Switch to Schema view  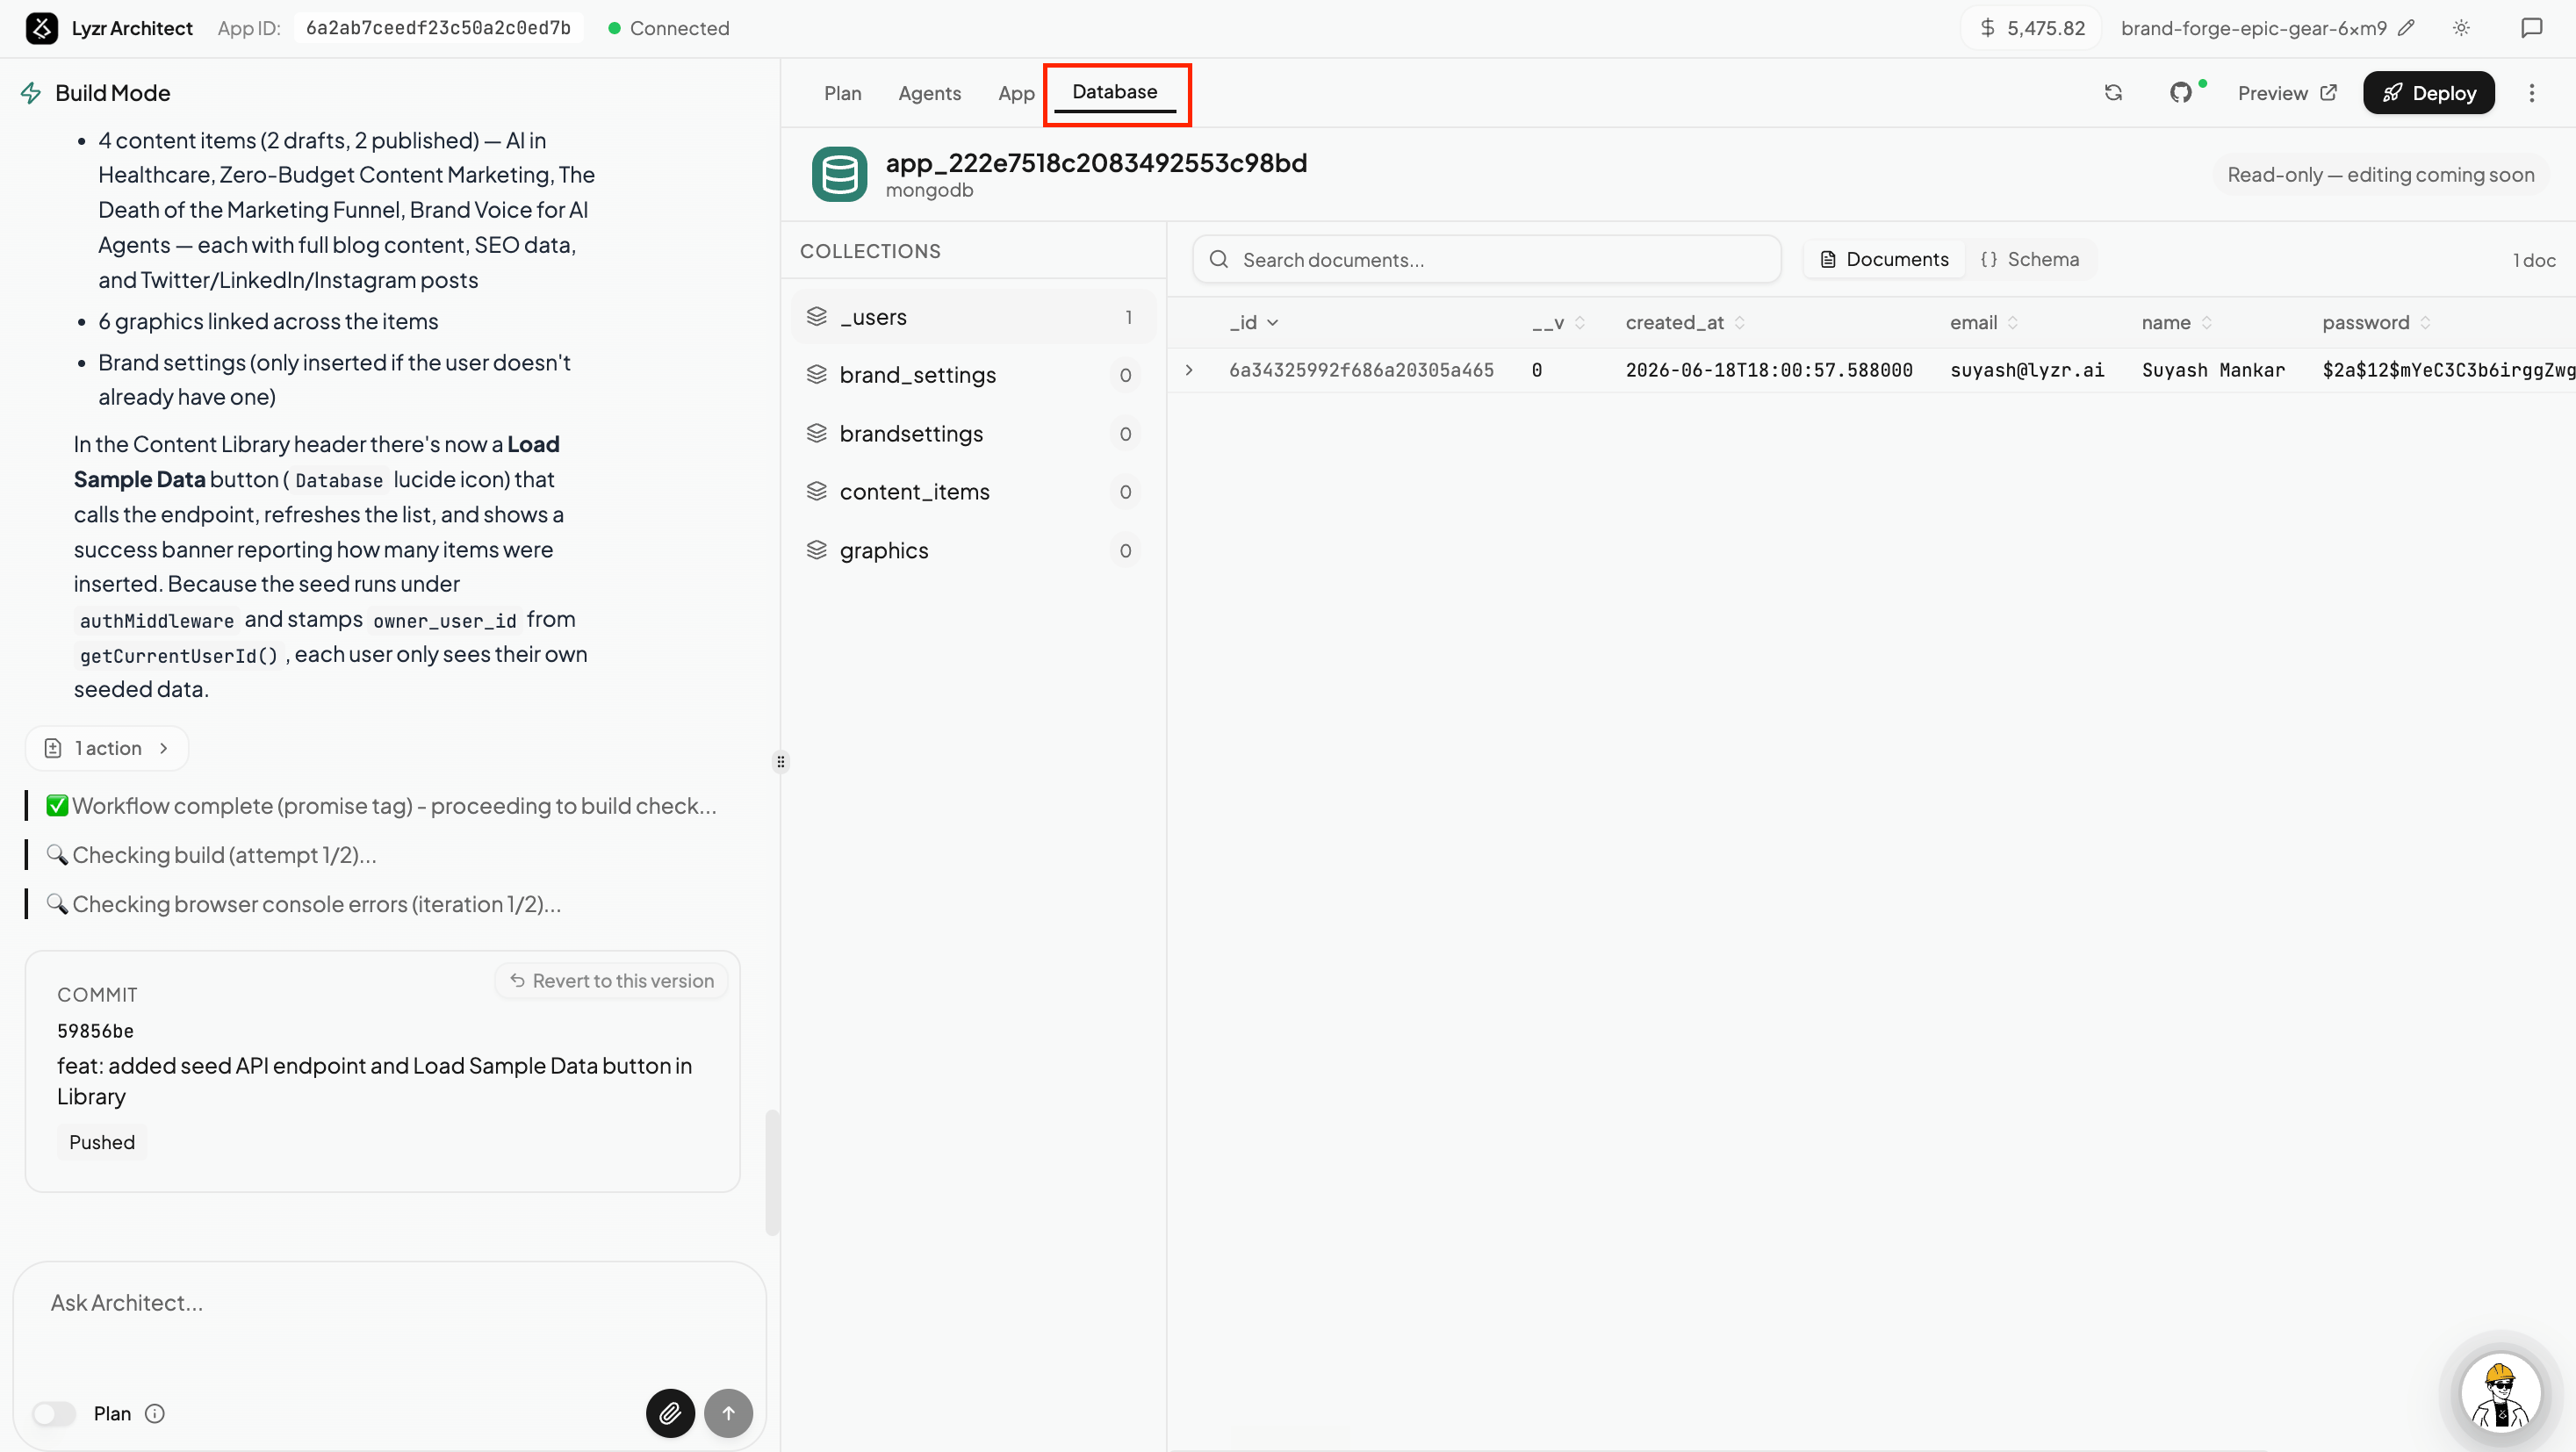pyautogui.click(x=2029, y=259)
